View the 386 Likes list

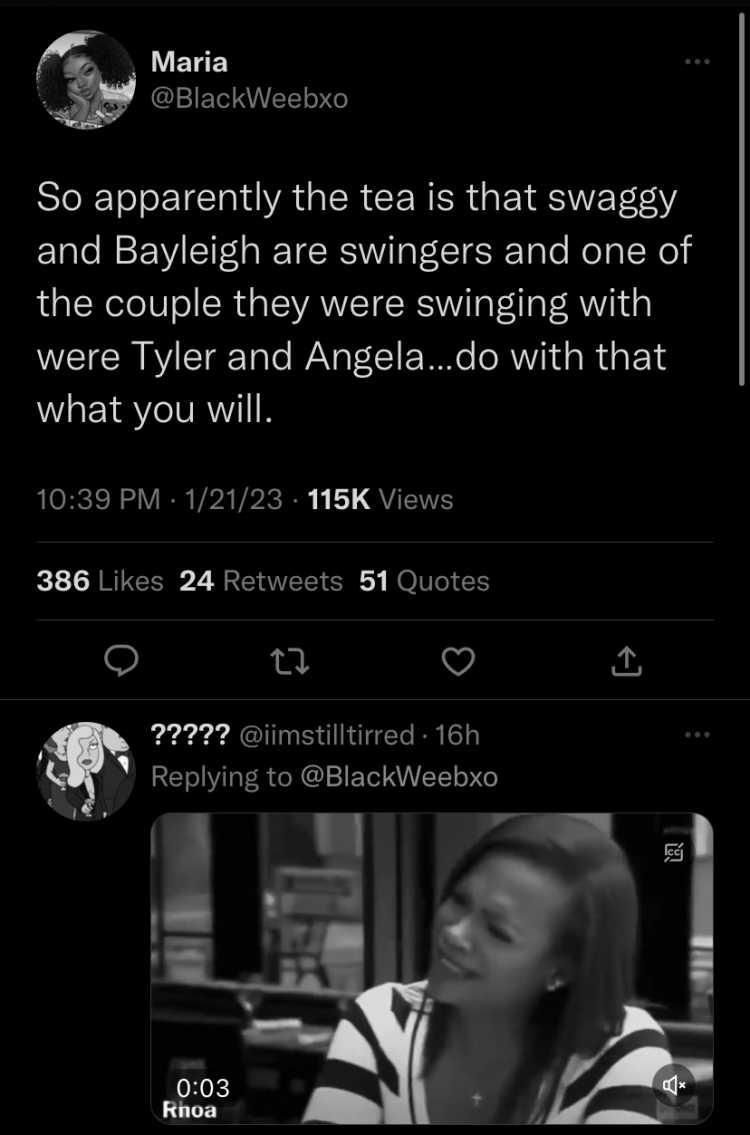click(x=100, y=581)
